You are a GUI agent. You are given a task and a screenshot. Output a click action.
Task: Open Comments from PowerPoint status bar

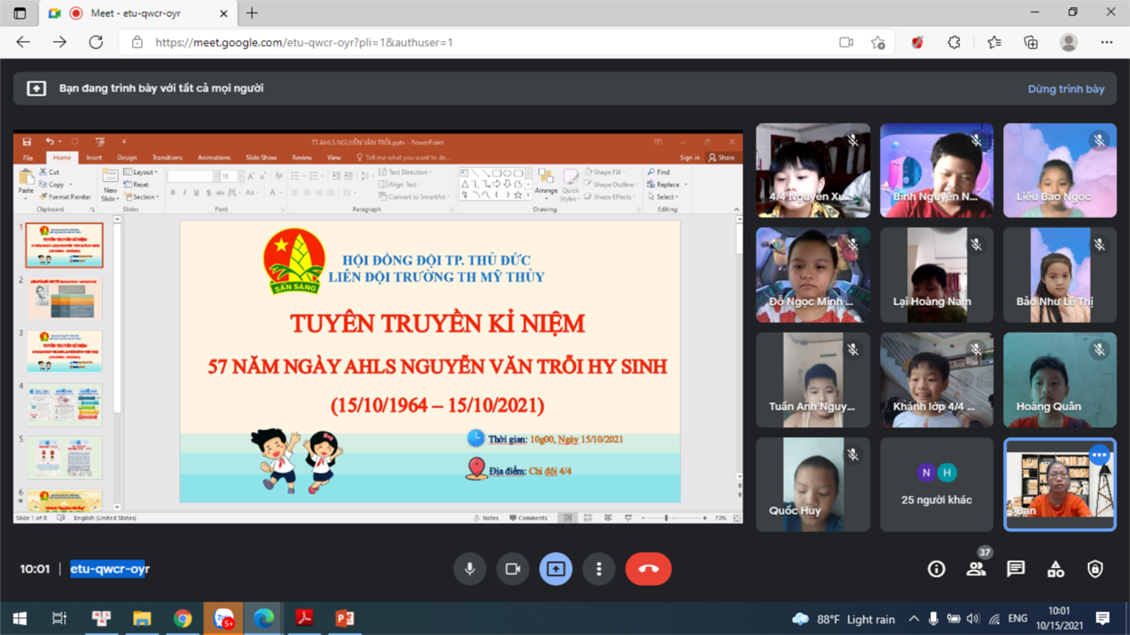click(x=528, y=518)
